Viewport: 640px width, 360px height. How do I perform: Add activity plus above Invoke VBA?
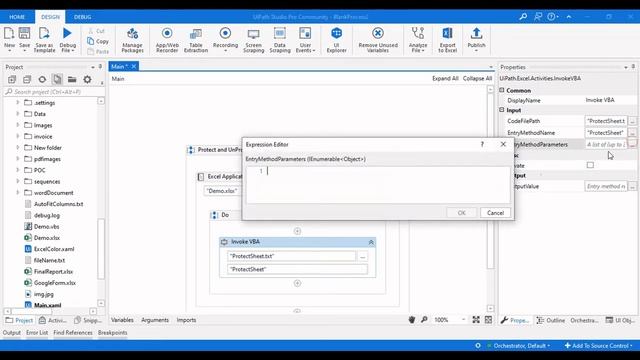click(297, 231)
